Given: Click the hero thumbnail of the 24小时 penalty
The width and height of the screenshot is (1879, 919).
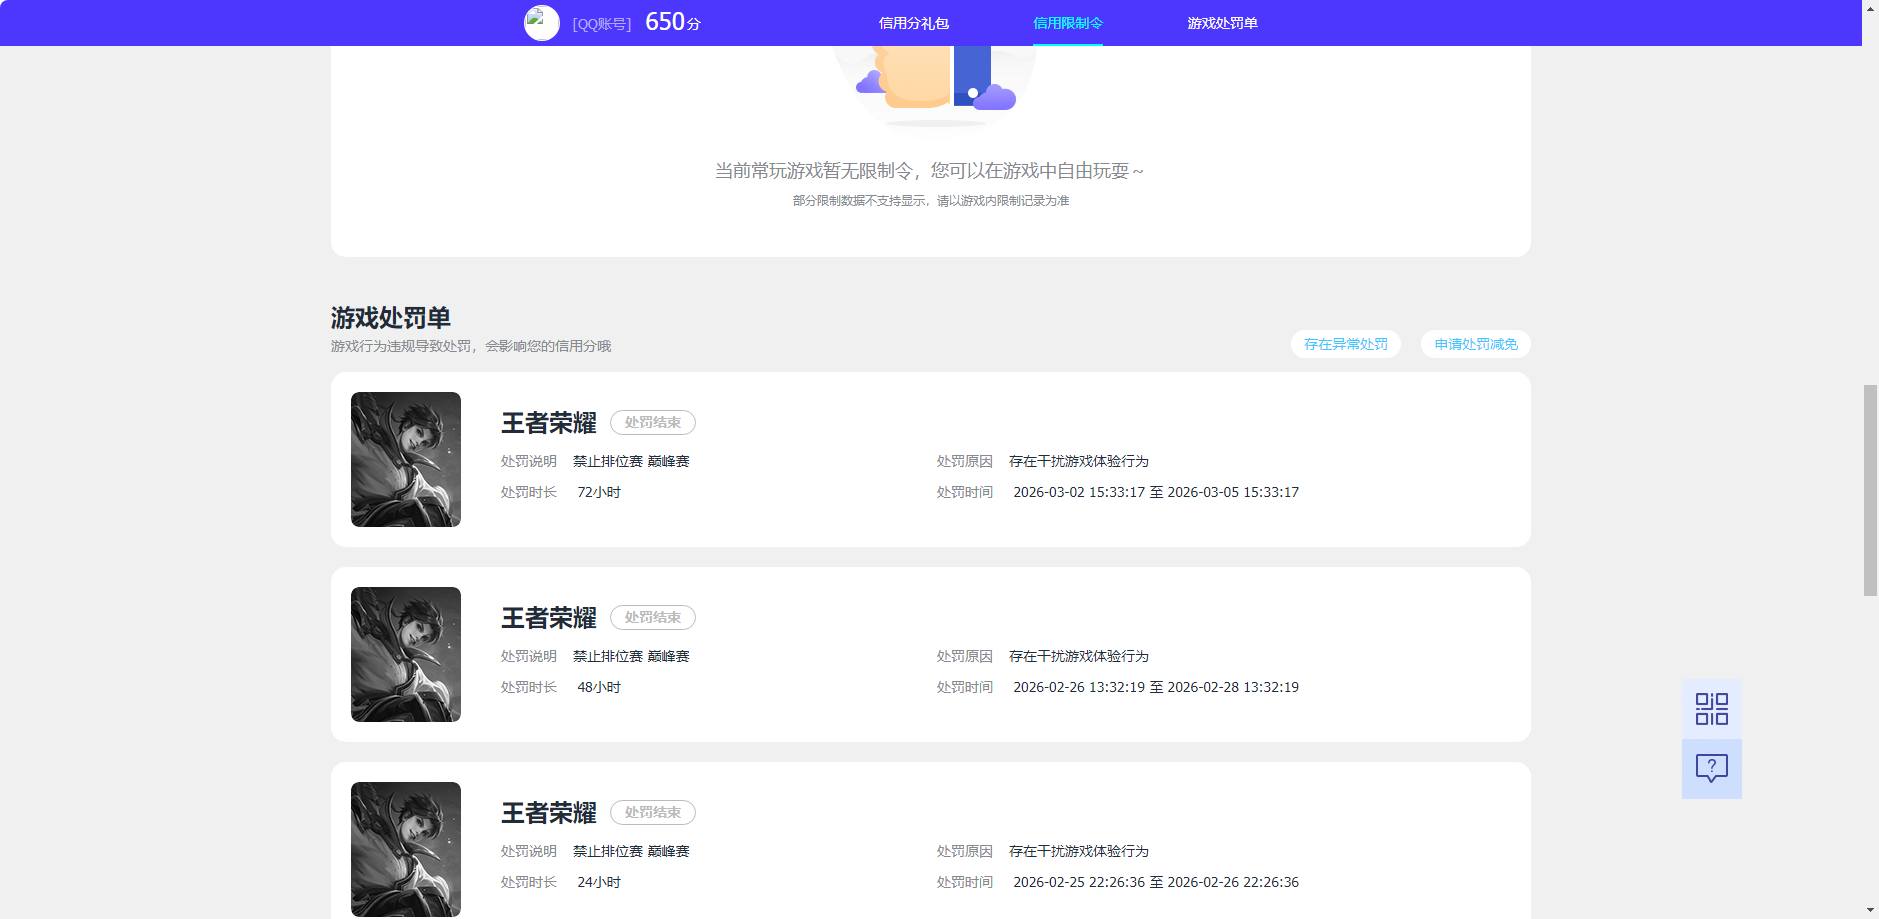Looking at the screenshot, I should point(406,849).
